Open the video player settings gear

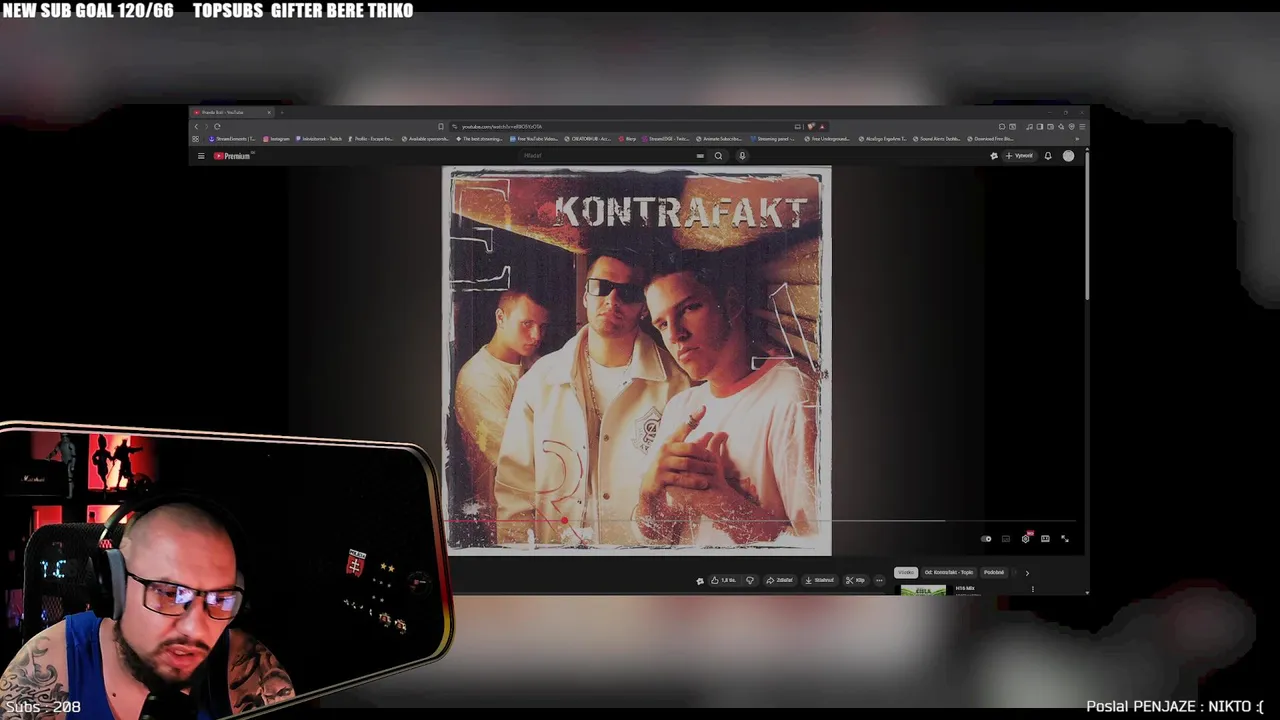click(x=1025, y=539)
